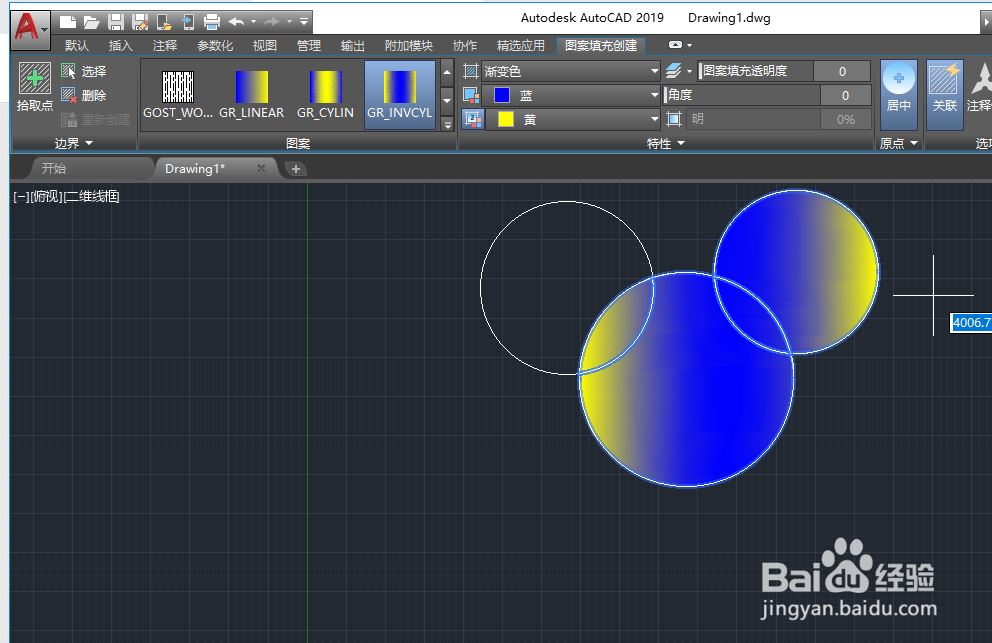The height and width of the screenshot is (643, 992).
Task: Click the tint value field showing 0%
Action: coord(845,120)
